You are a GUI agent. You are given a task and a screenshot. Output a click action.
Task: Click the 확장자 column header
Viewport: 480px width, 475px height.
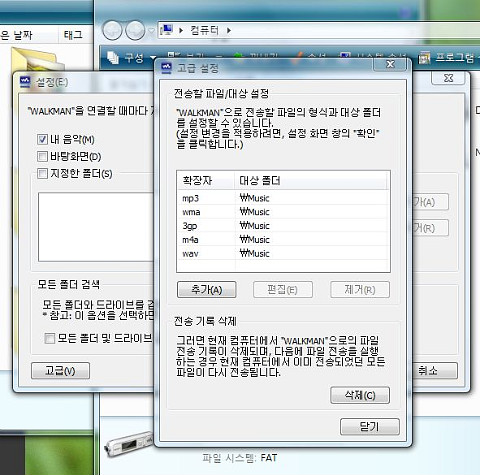206,181
